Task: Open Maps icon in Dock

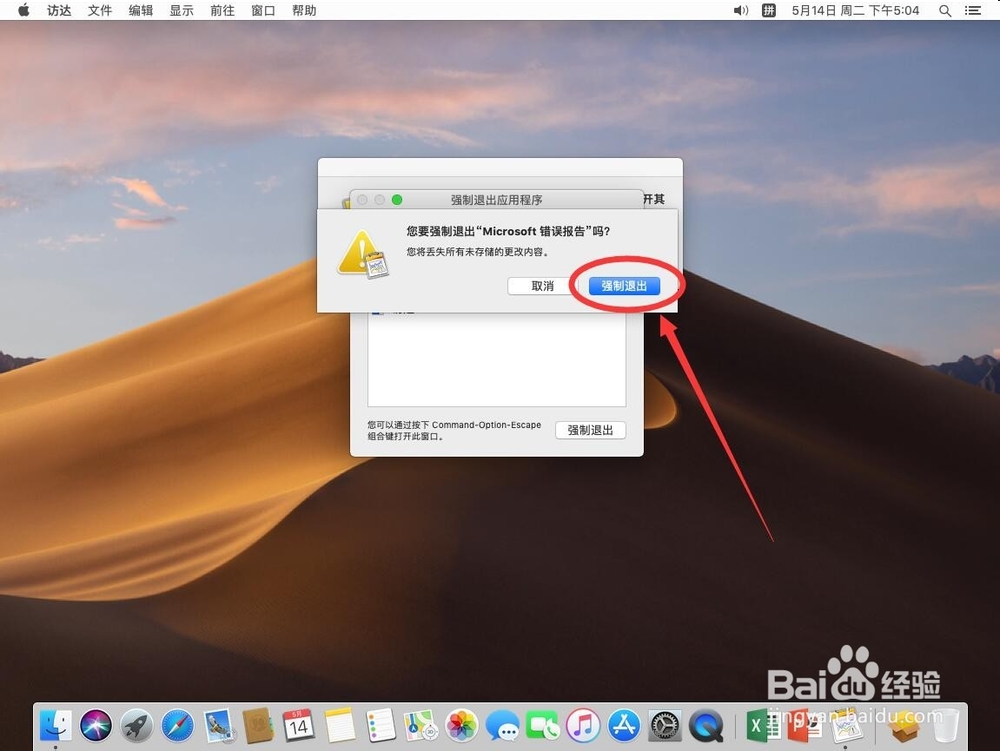Action: click(421, 725)
